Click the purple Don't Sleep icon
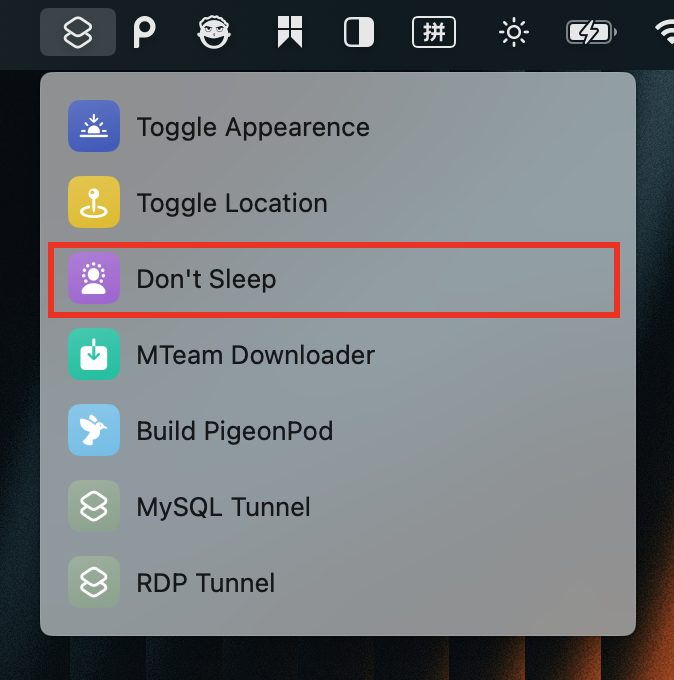This screenshot has height=680, width=674. point(94,278)
